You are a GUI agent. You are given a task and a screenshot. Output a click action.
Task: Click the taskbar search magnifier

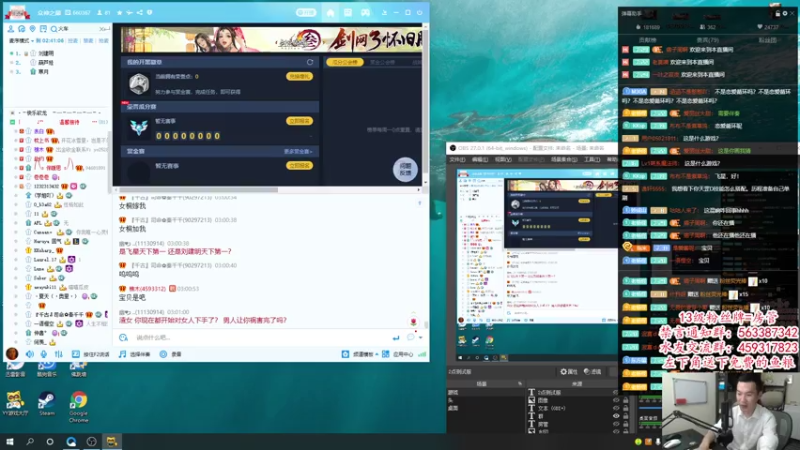point(30,441)
